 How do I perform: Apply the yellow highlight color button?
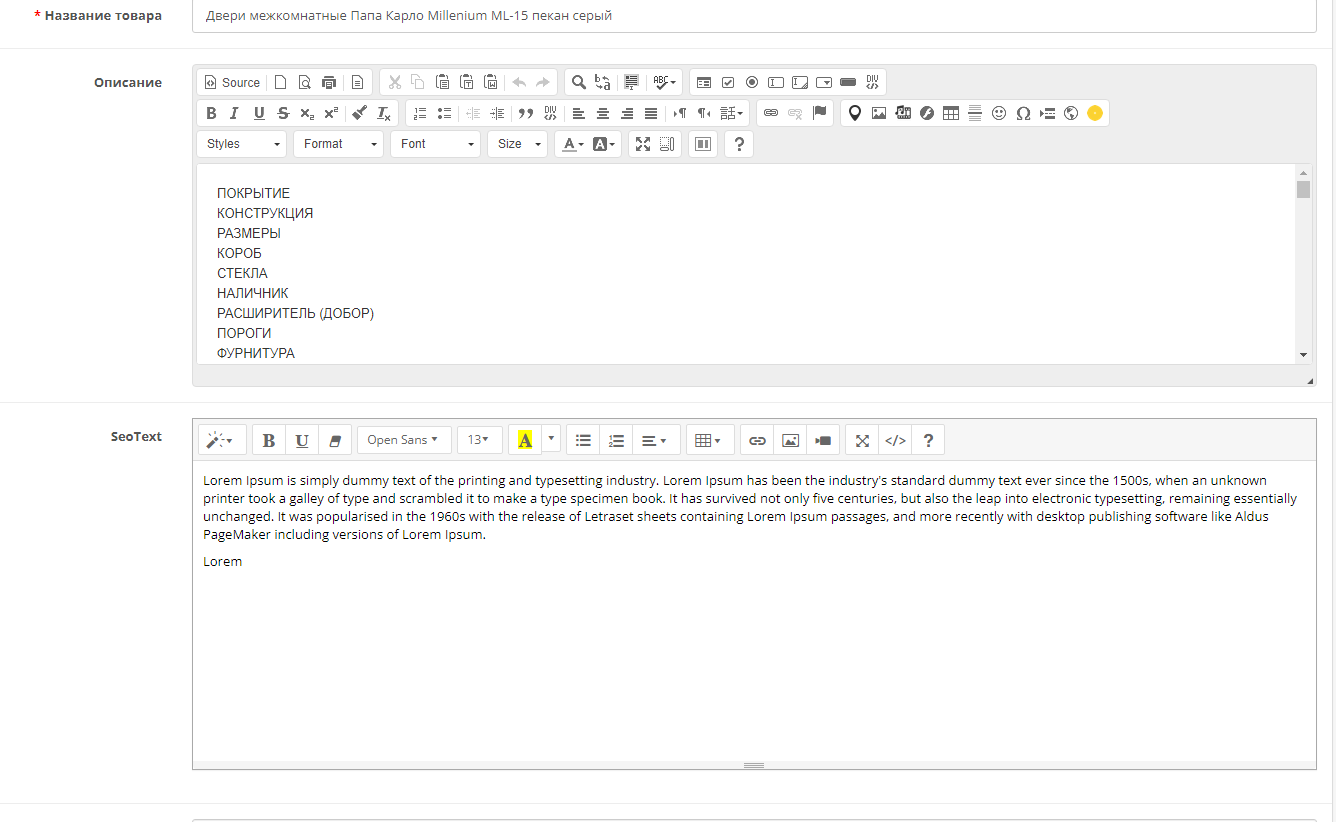pyautogui.click(x=525, y=440)
